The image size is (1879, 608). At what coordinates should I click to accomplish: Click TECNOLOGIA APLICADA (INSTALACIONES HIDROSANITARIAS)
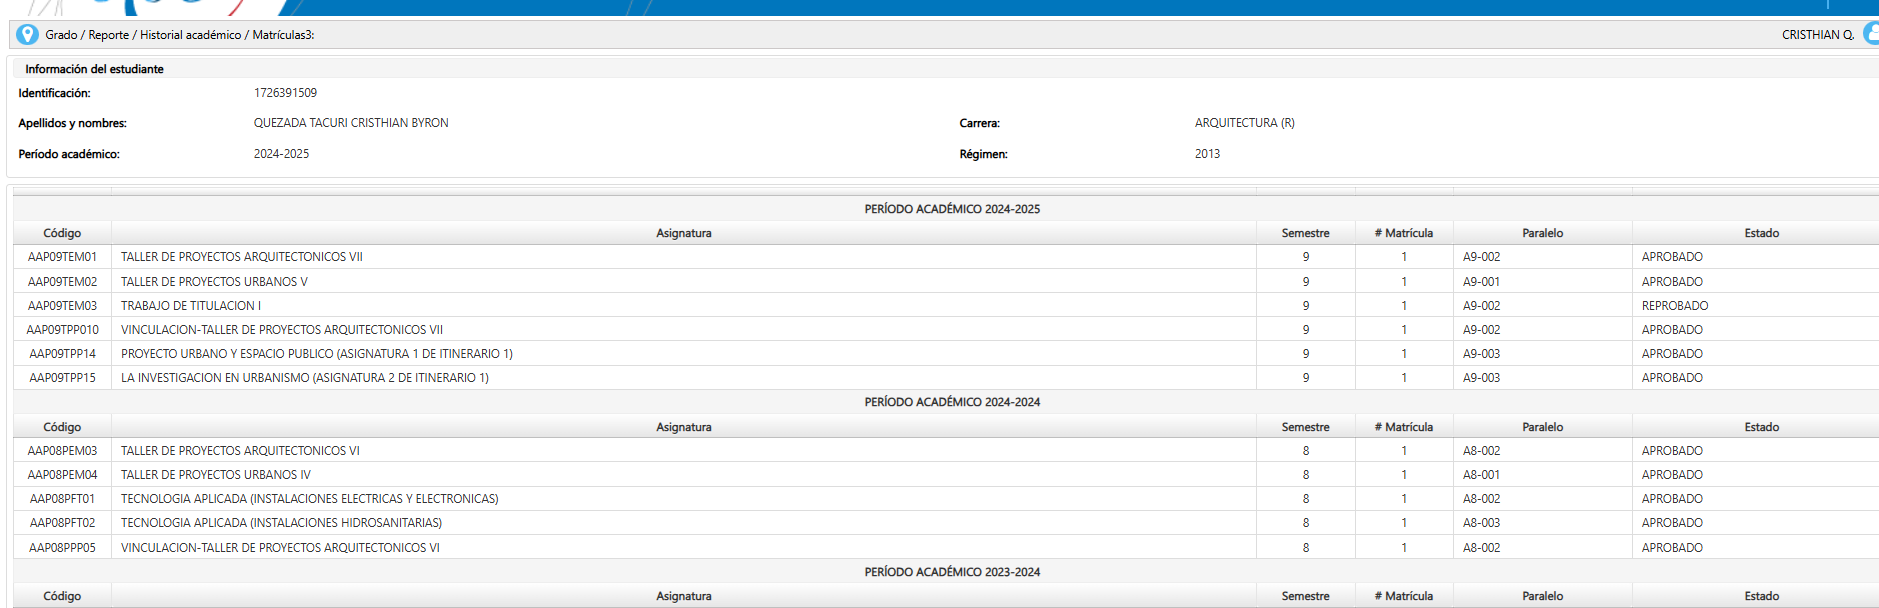pos(281,523)
